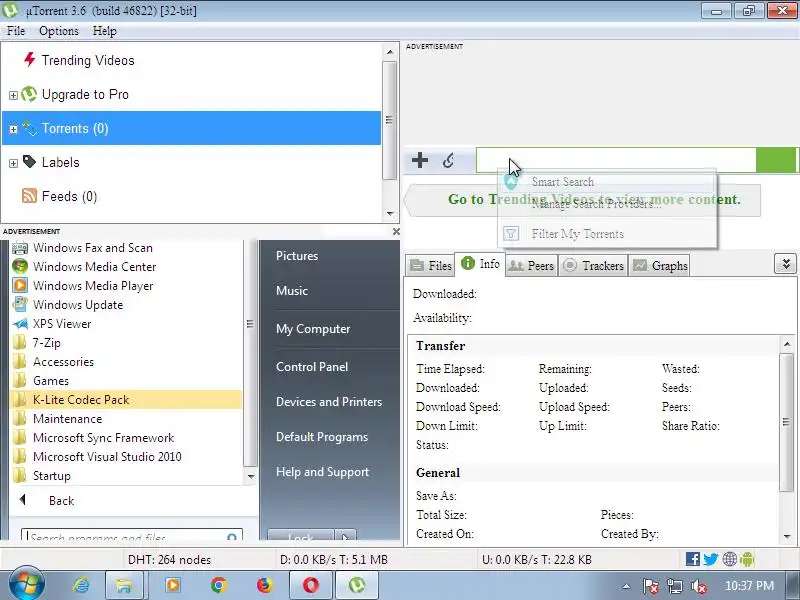800x600 pixels.
Task: Click the uTorrent taskbar button
Action: [357, 585]
